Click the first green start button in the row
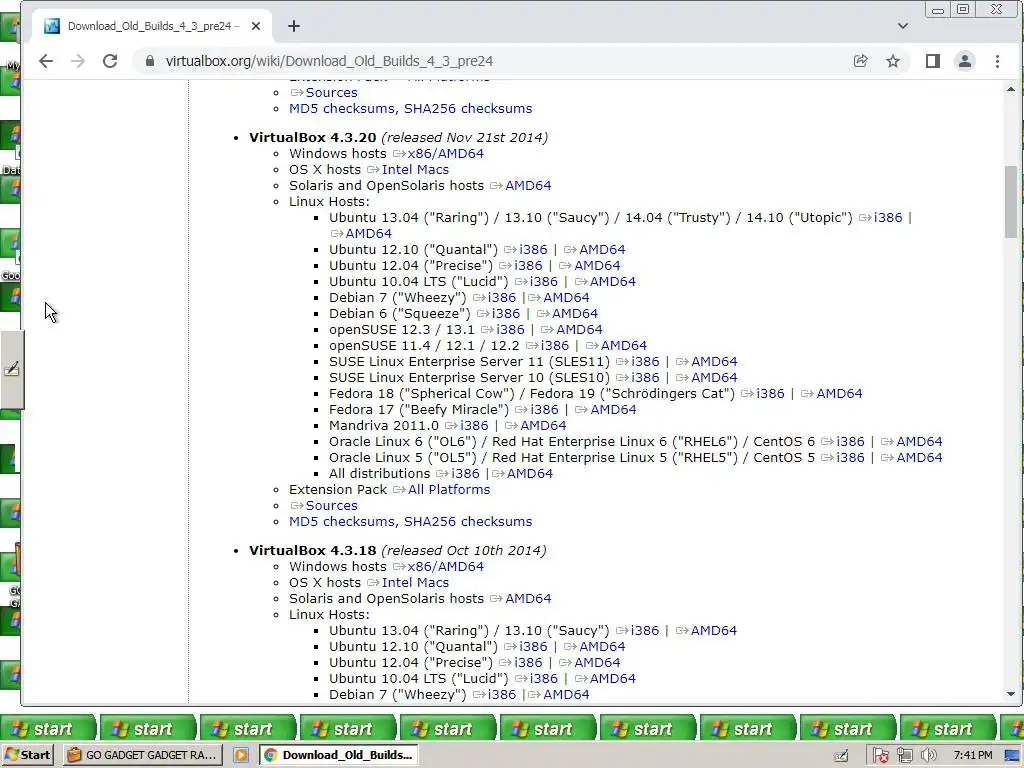Image resolution: width=1024 pixels, height=768 pixels. click(x=48, y=728)
